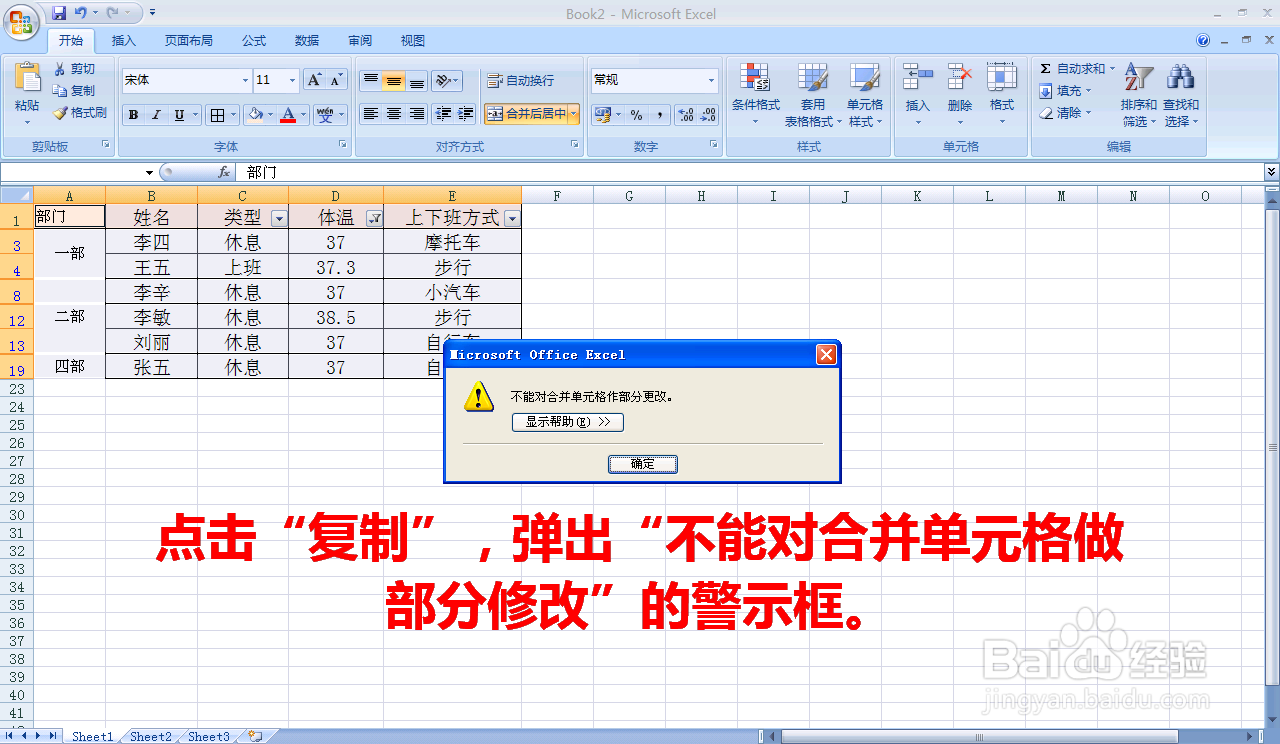1280x744 pixels.
Task: Click 确定 in the warning dialog
Action: (x=643, y=464)
